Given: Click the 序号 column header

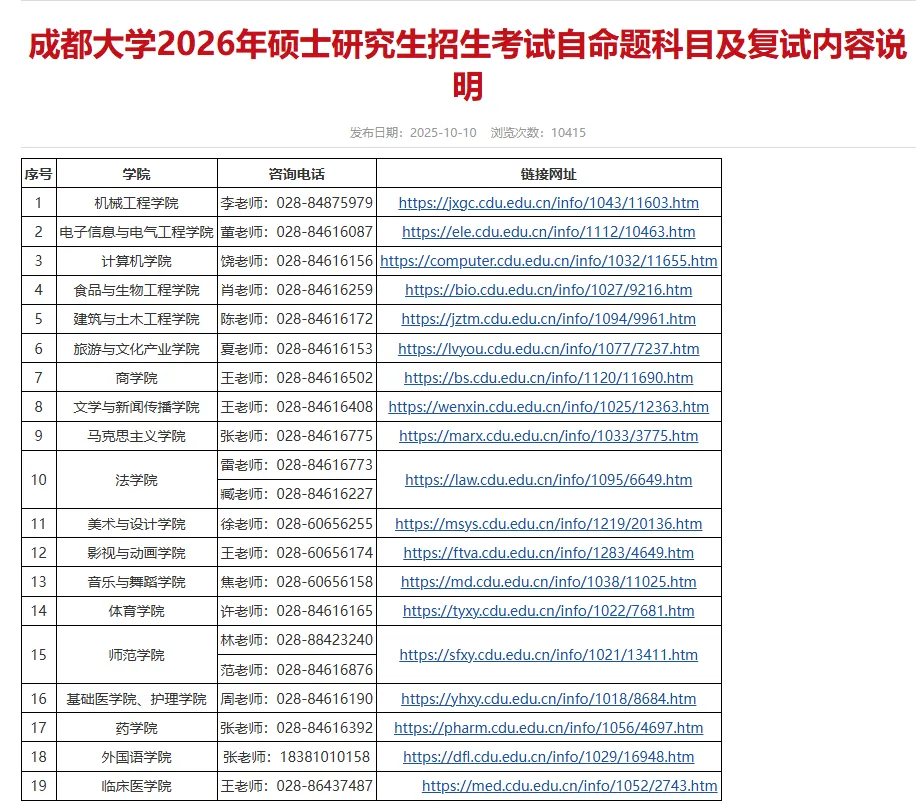Looking at the screenshot, I should [39, 174].
